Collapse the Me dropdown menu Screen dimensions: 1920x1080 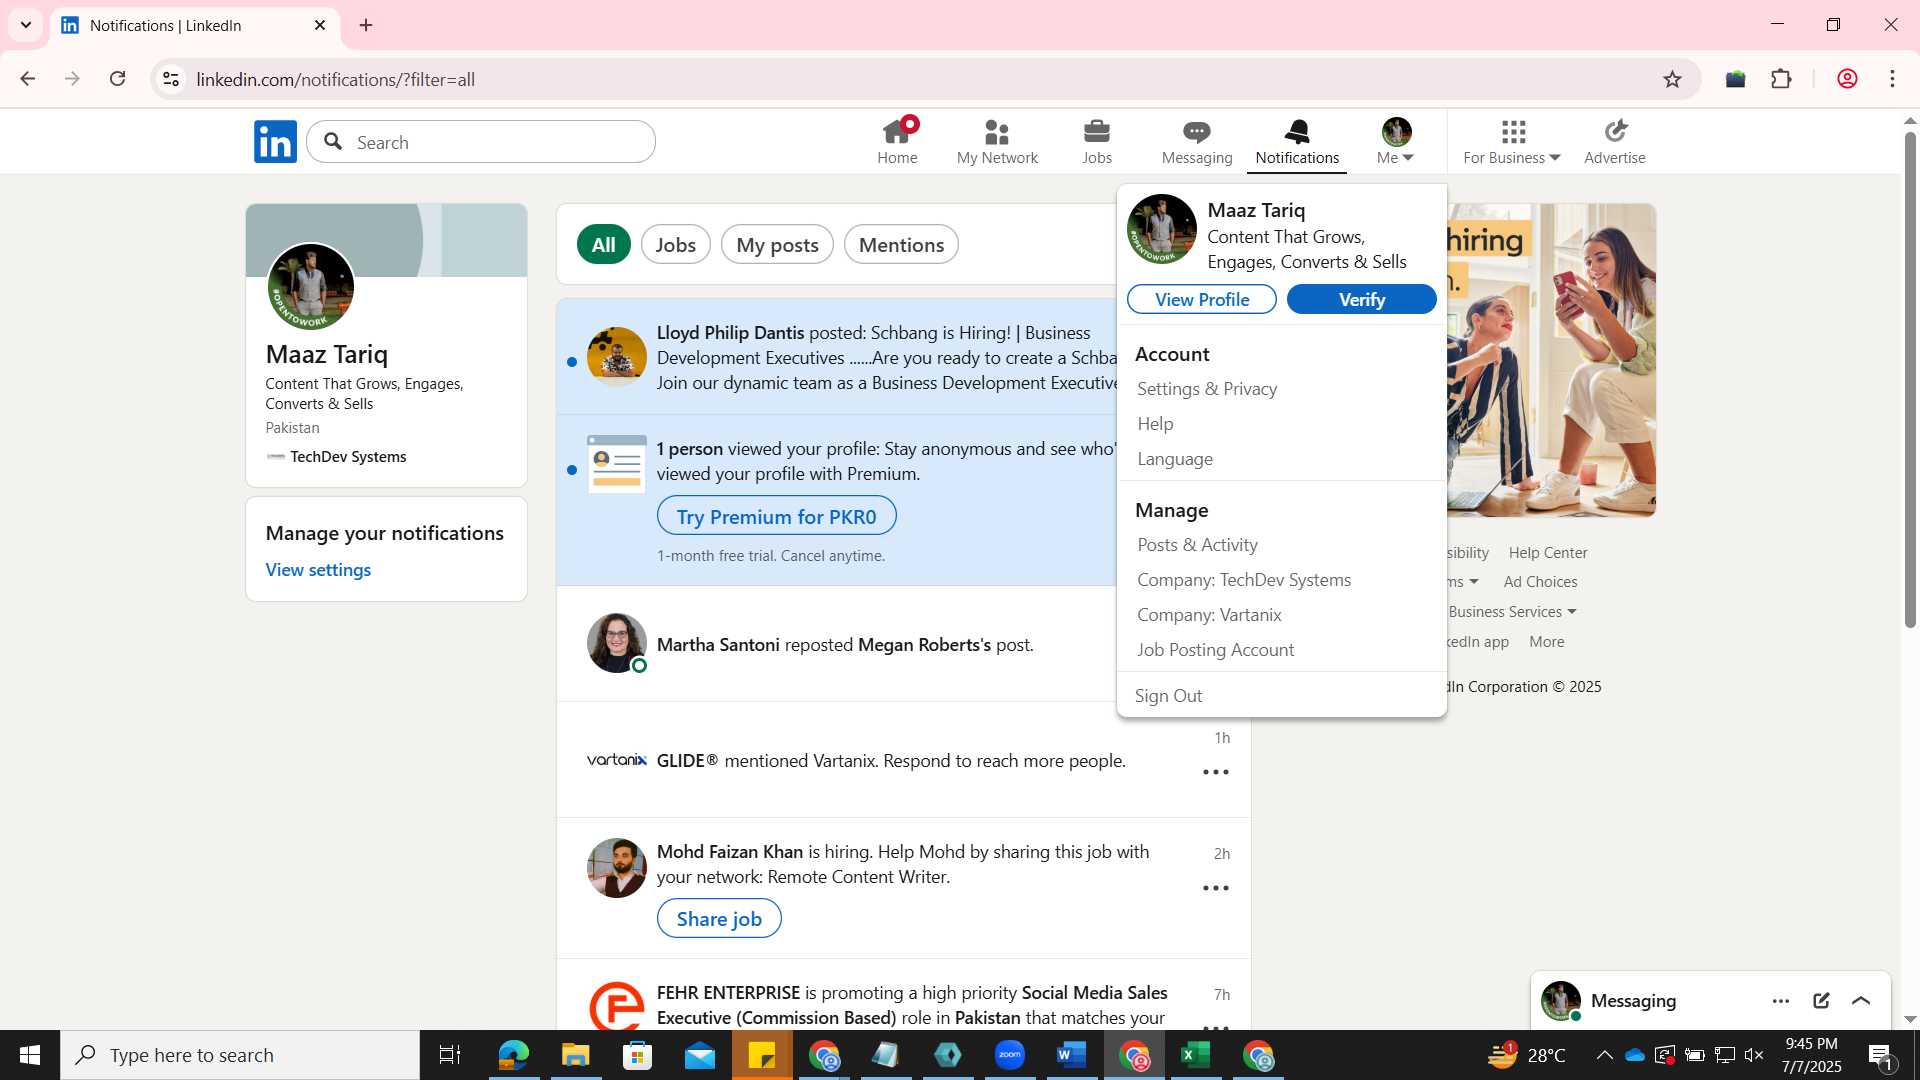[1396, 142]
